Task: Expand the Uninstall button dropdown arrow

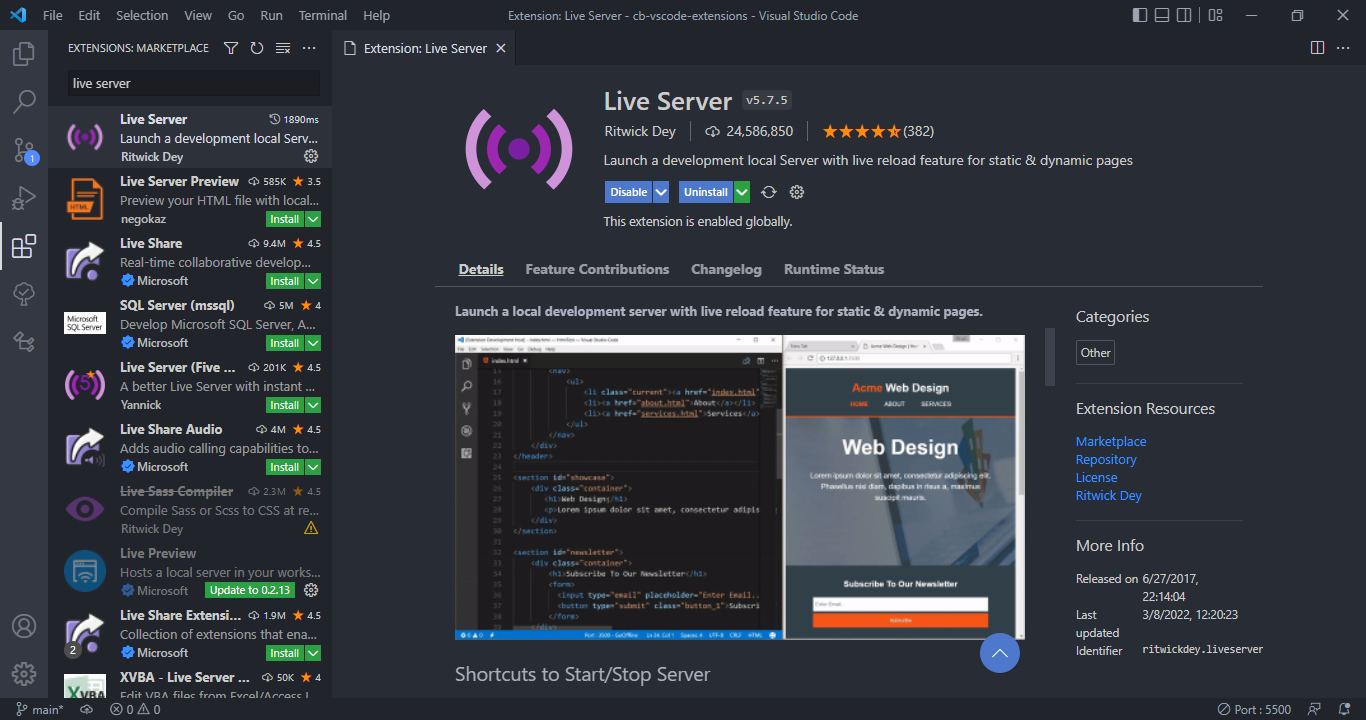Action: pos(741,192)
